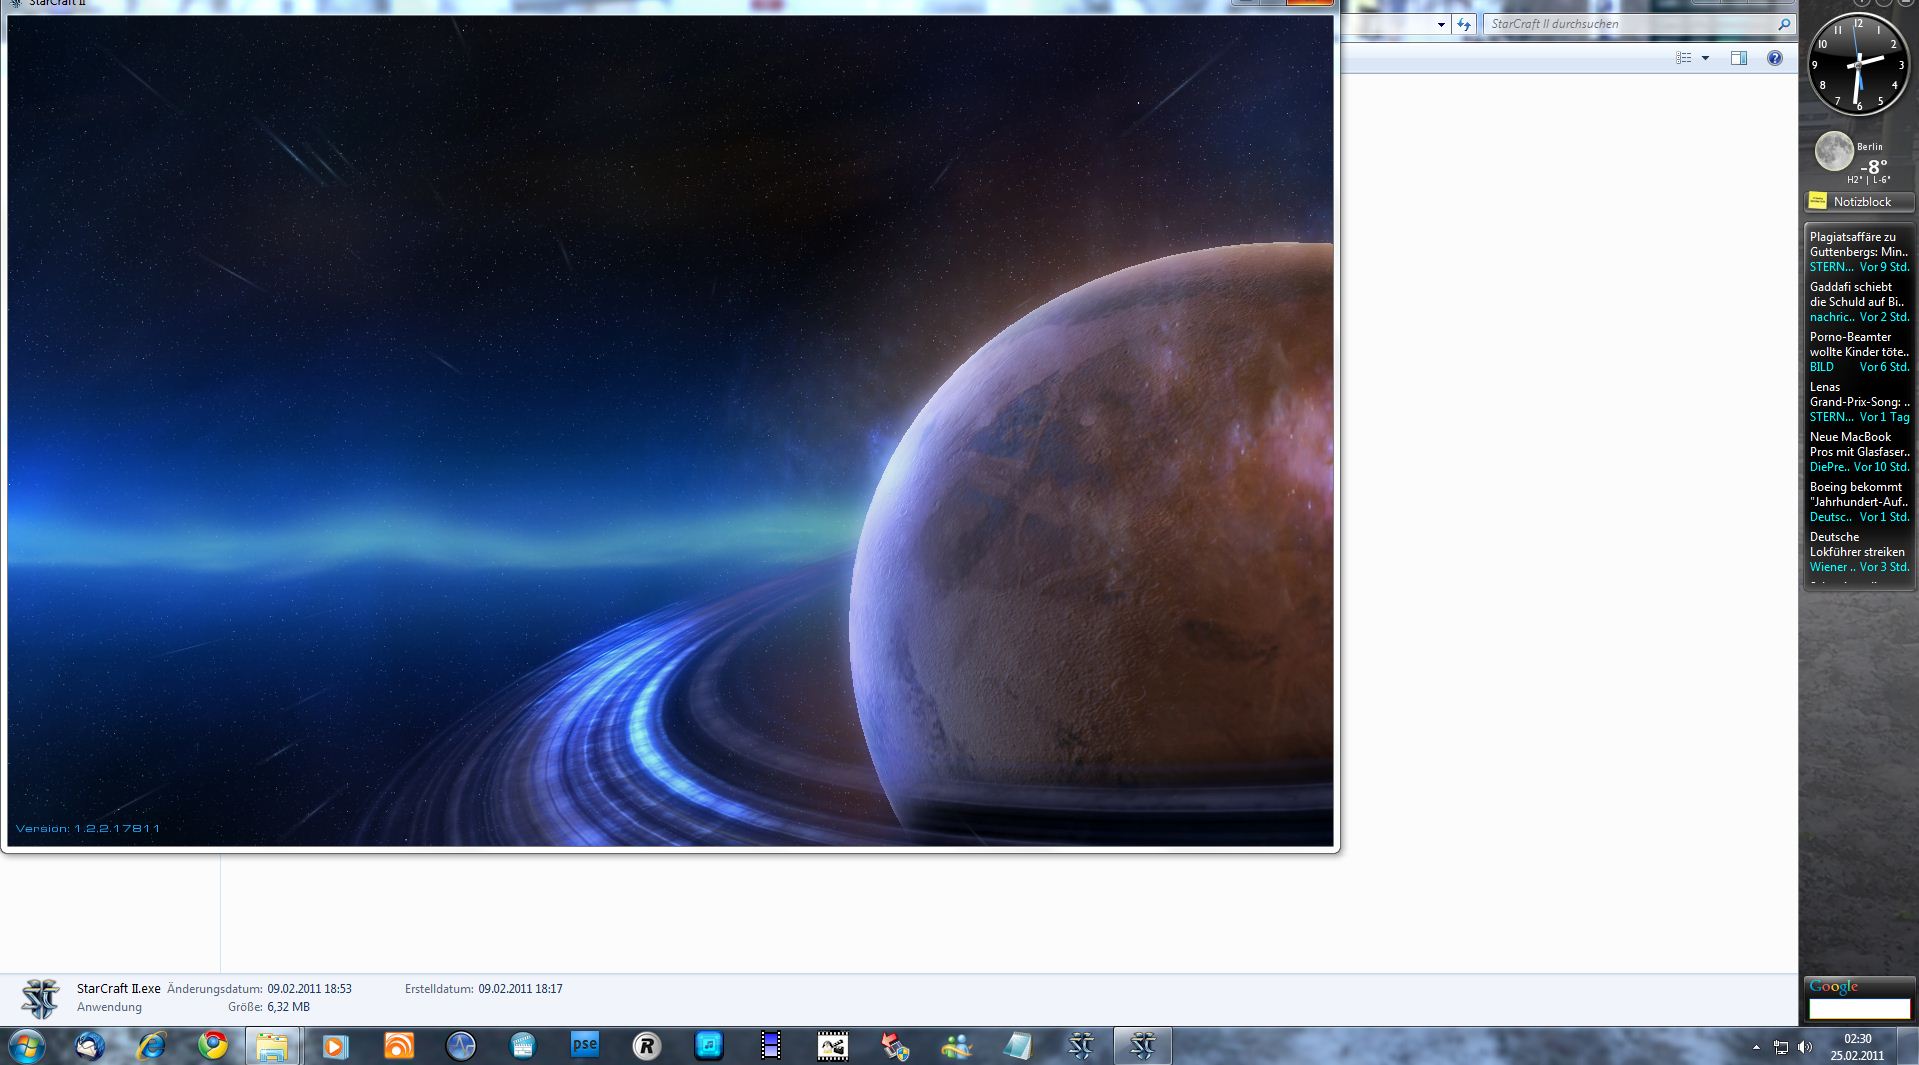
Task: Switch to the Windows Explorer taskbar button
Action: (272, 1046)
